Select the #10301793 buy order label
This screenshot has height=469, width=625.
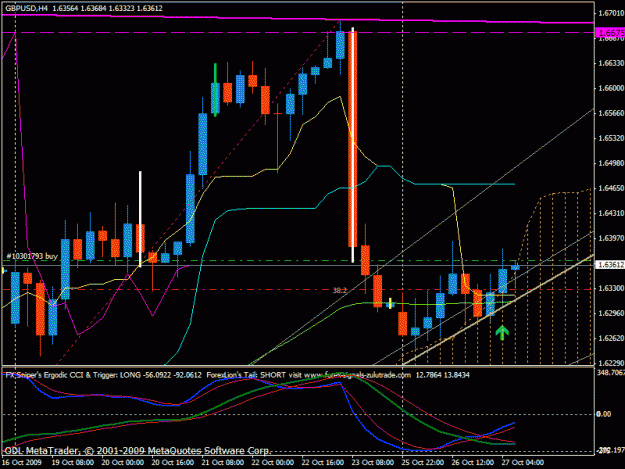tap(32, 256)
